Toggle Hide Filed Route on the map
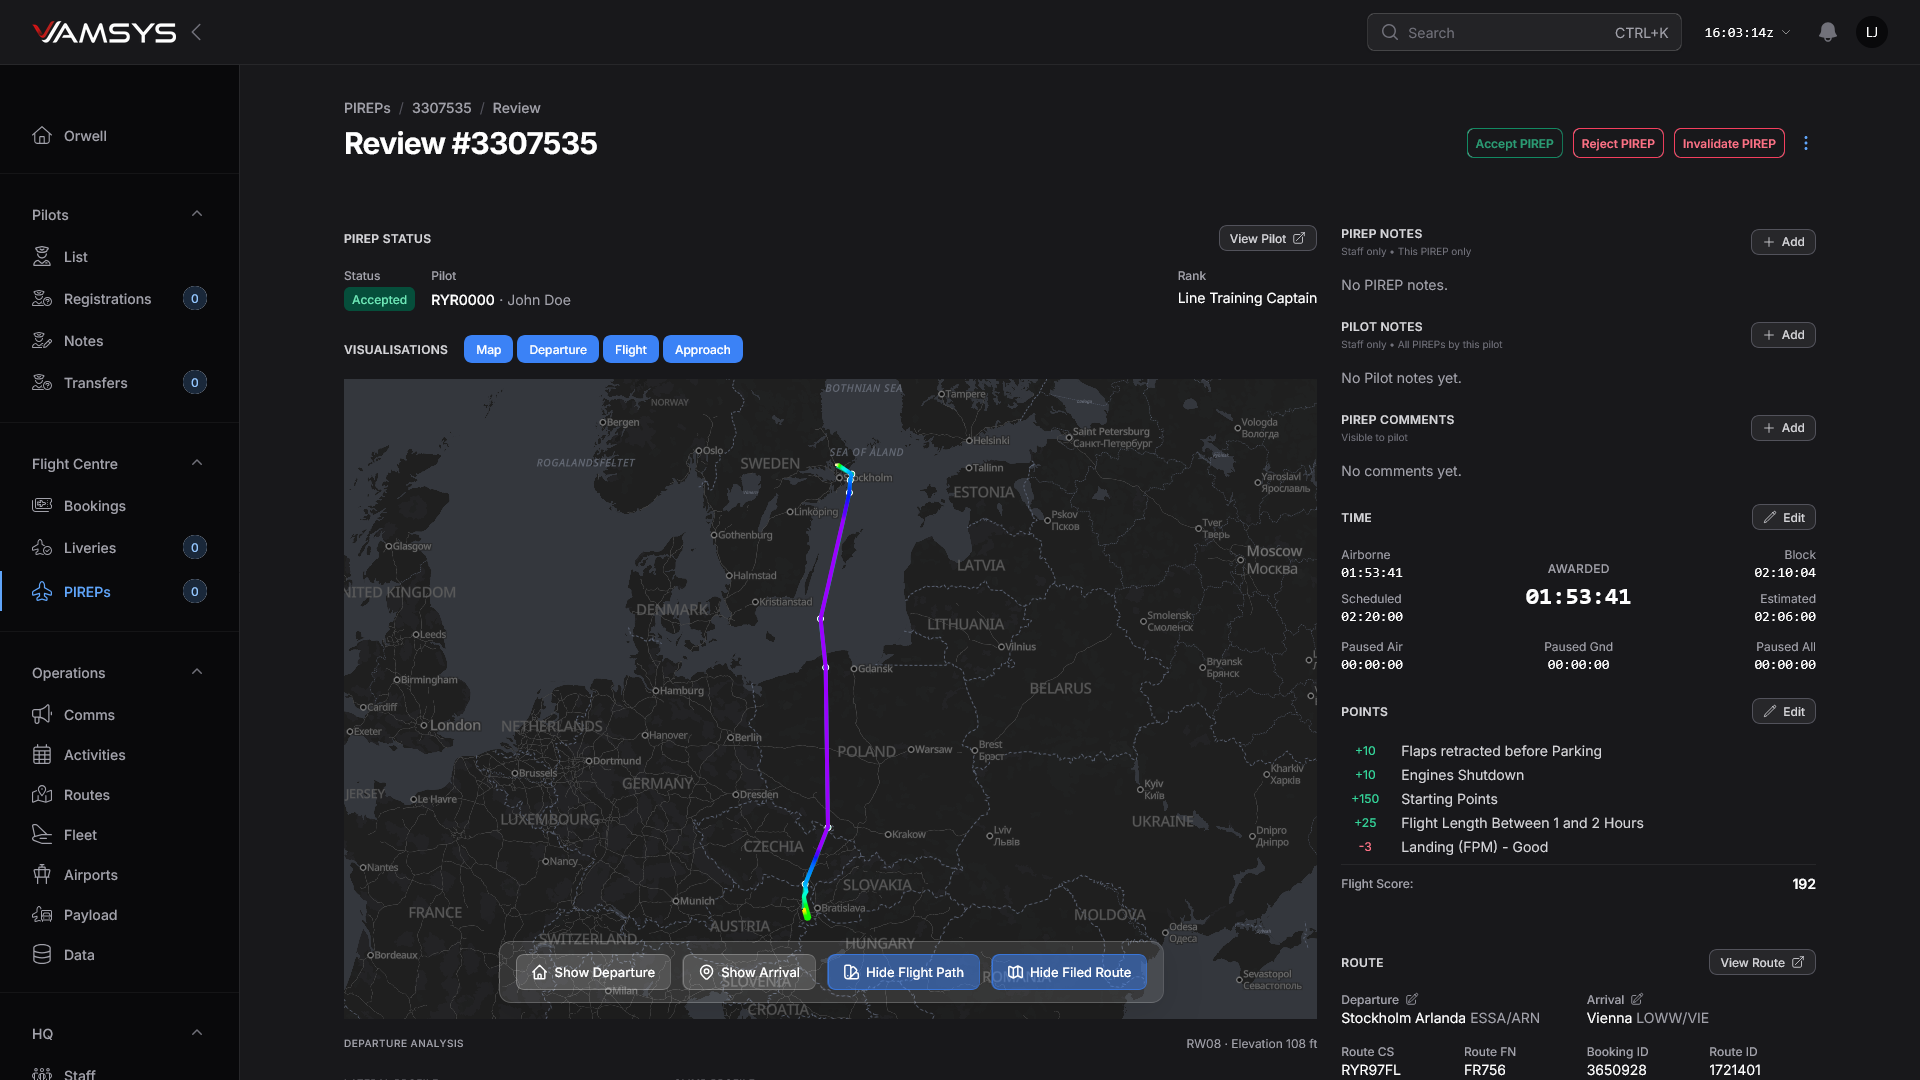 tap(1068, 972)
